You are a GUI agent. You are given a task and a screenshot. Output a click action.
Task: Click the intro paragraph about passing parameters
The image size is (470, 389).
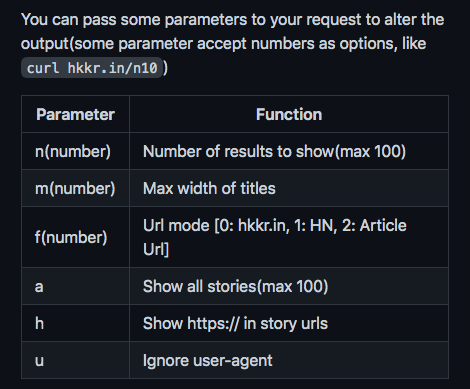(233, 43)
